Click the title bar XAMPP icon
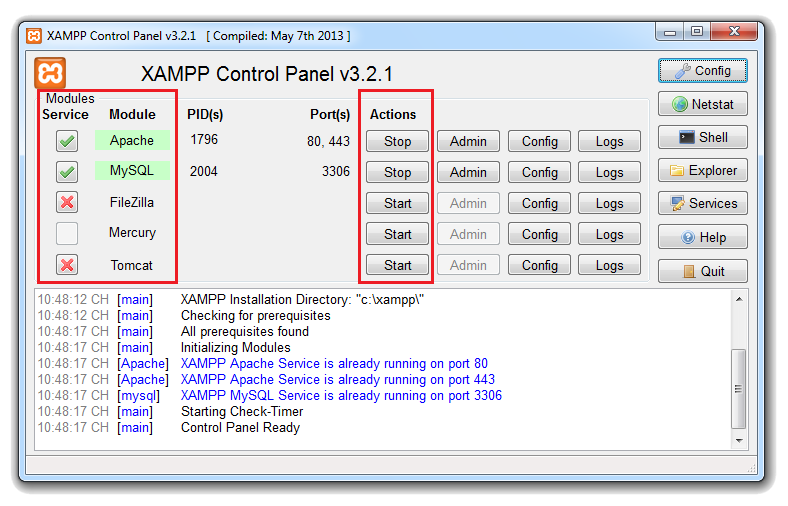Viewport: 788px width, 506px height. (x=34, y=36)
